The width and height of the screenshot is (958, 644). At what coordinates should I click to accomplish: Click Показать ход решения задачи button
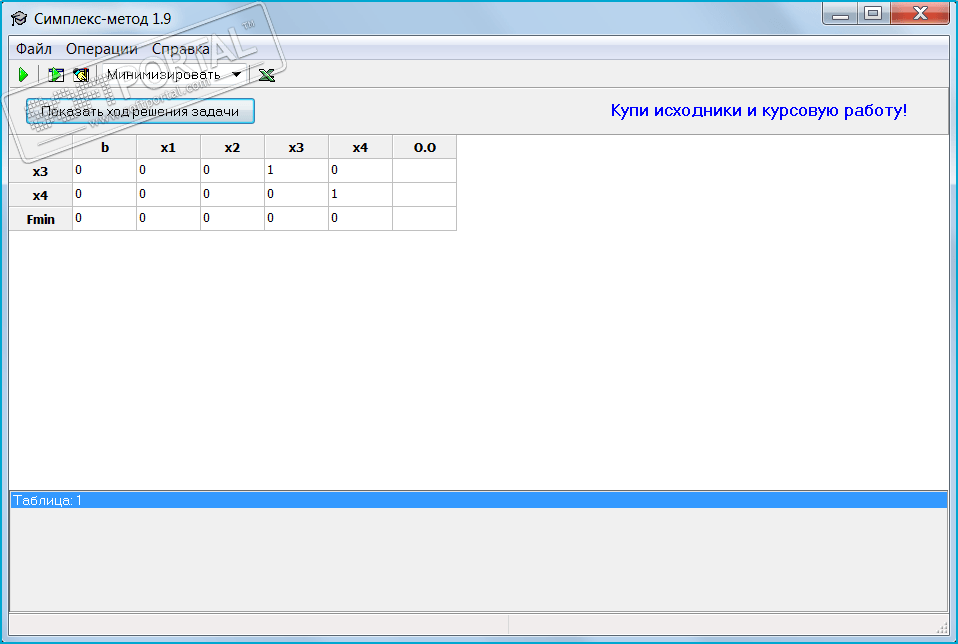(140, 111)
